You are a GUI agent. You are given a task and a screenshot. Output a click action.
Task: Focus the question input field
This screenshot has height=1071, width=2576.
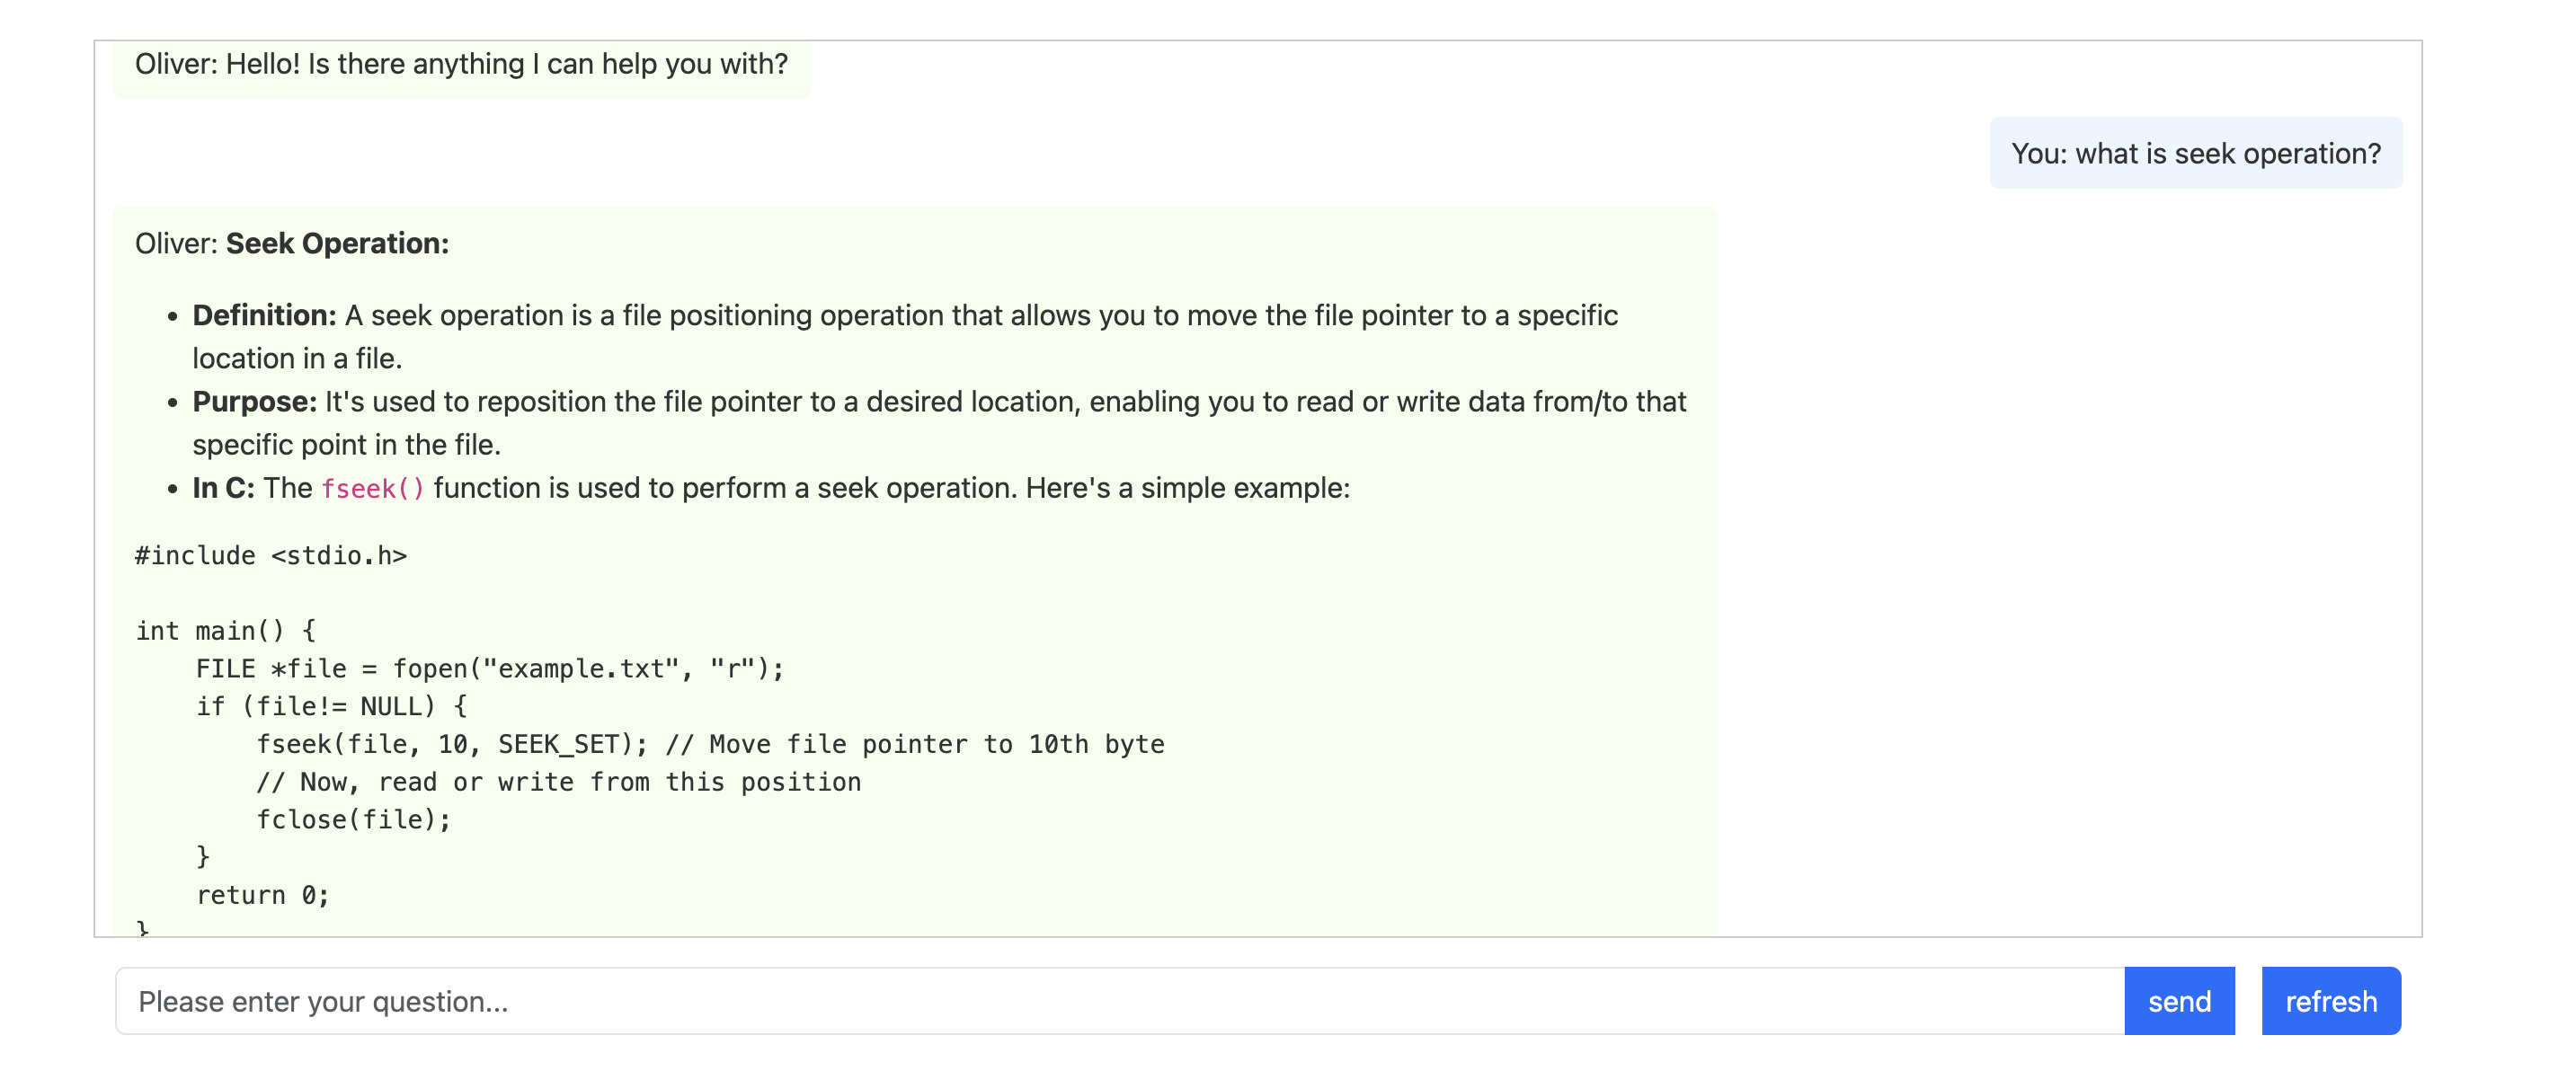click(x=1120, y=1001)
